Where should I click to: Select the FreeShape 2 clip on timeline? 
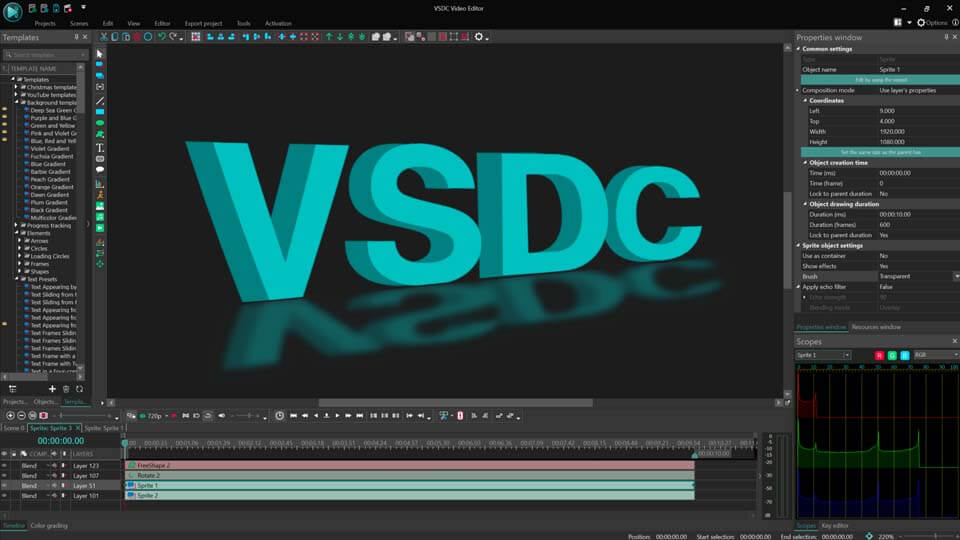click(410, 465)
